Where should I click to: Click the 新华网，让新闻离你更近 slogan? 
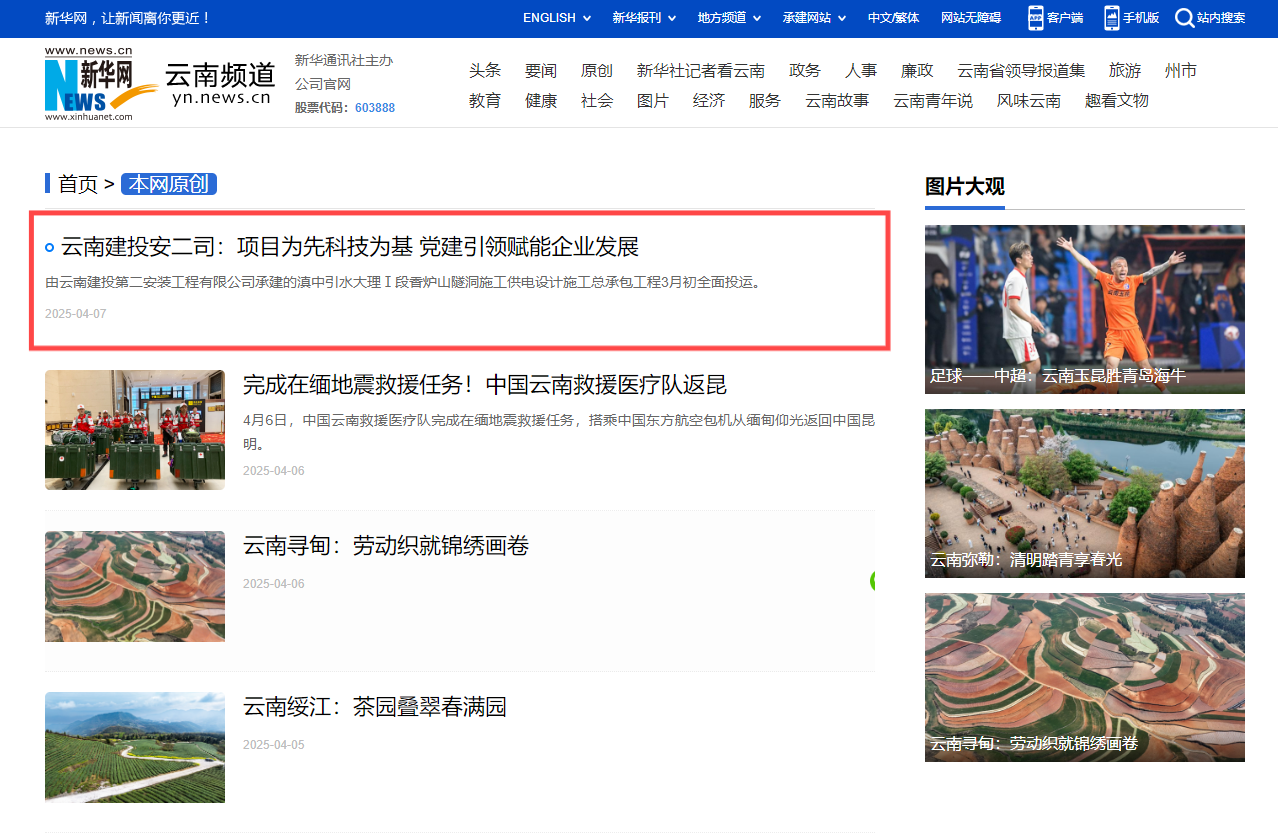tap(128, 18)
